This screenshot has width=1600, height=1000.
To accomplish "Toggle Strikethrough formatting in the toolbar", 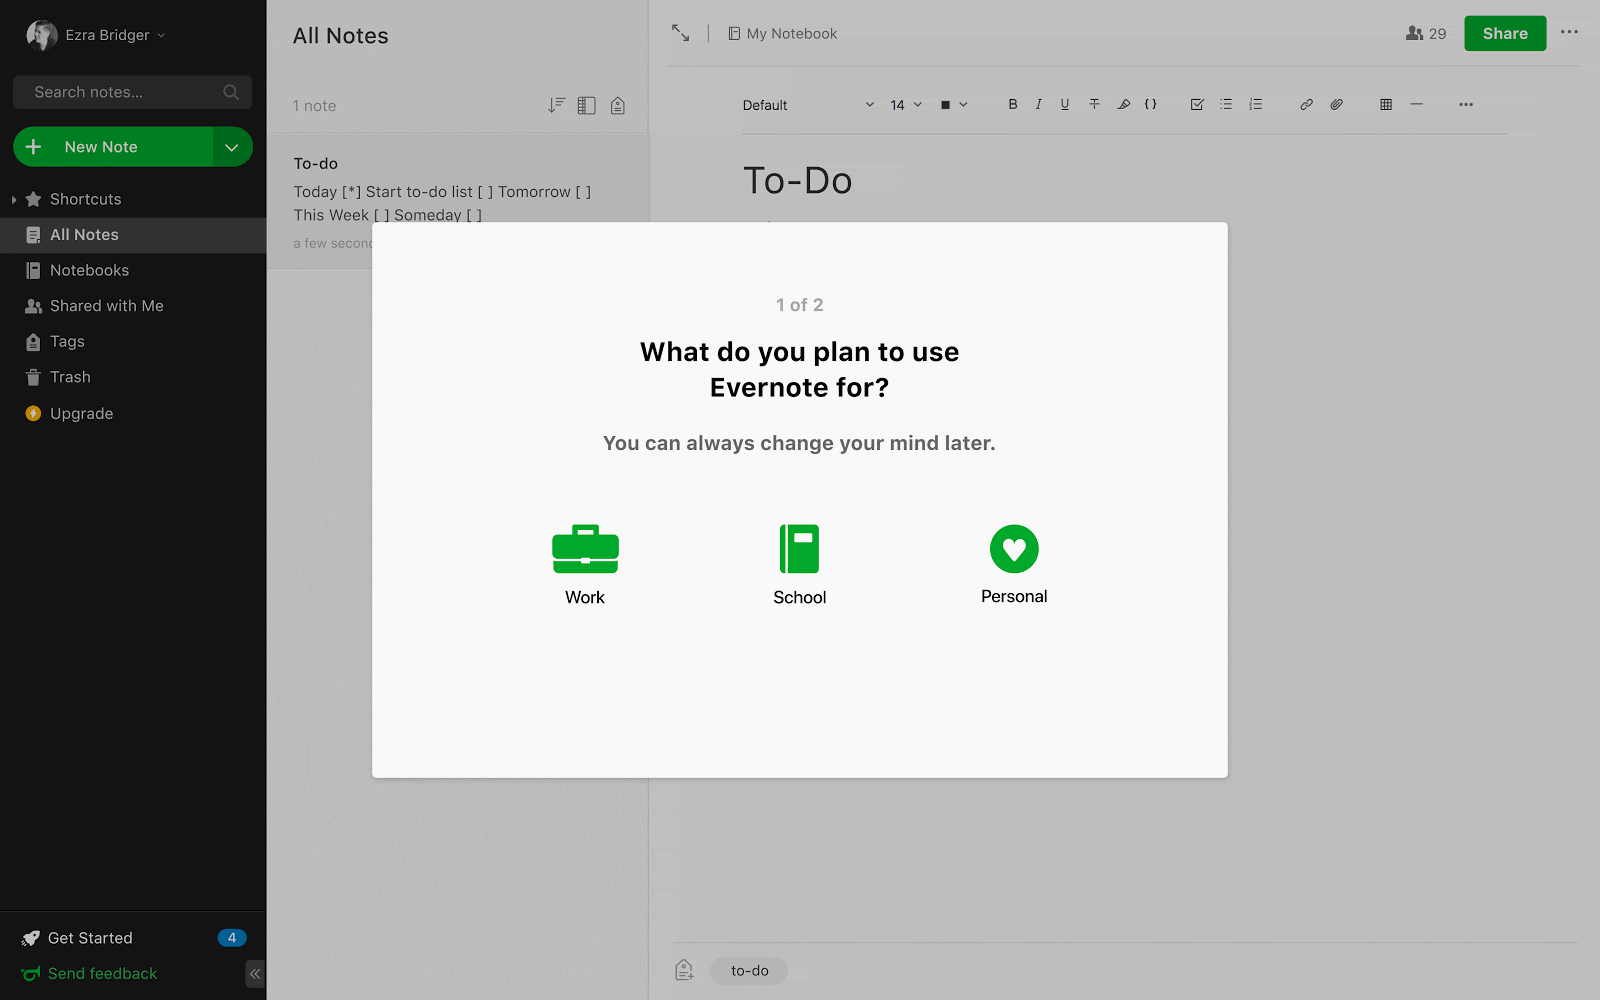I will (x=1094, y=104).
